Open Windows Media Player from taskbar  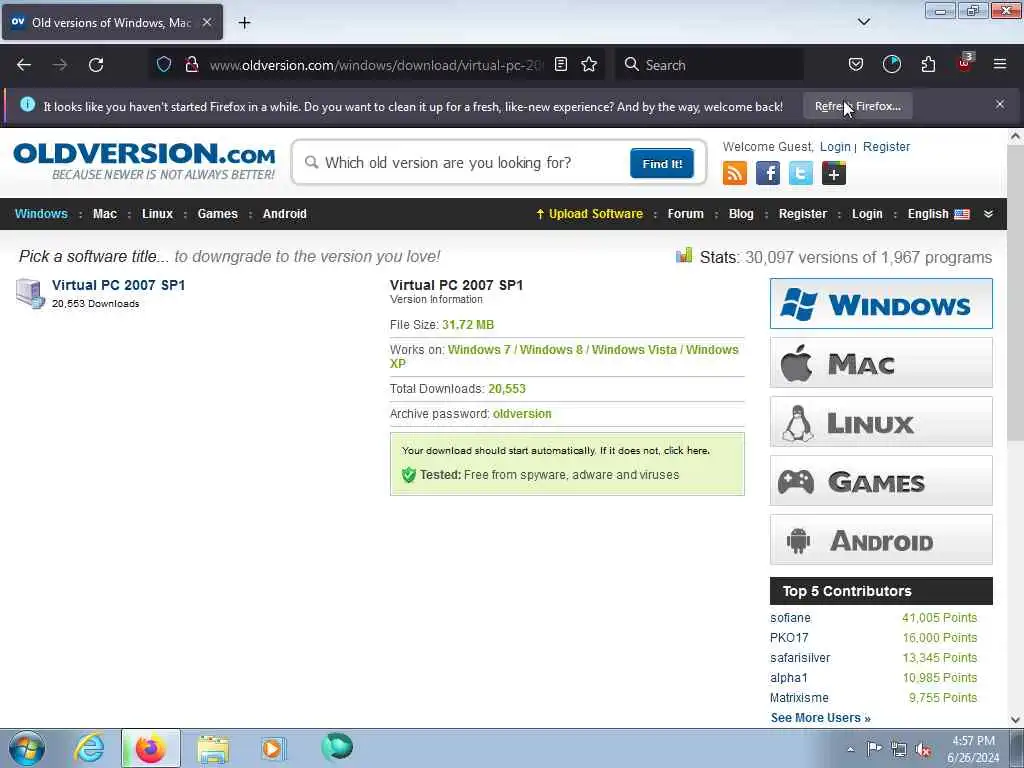[x=272, y=748]
